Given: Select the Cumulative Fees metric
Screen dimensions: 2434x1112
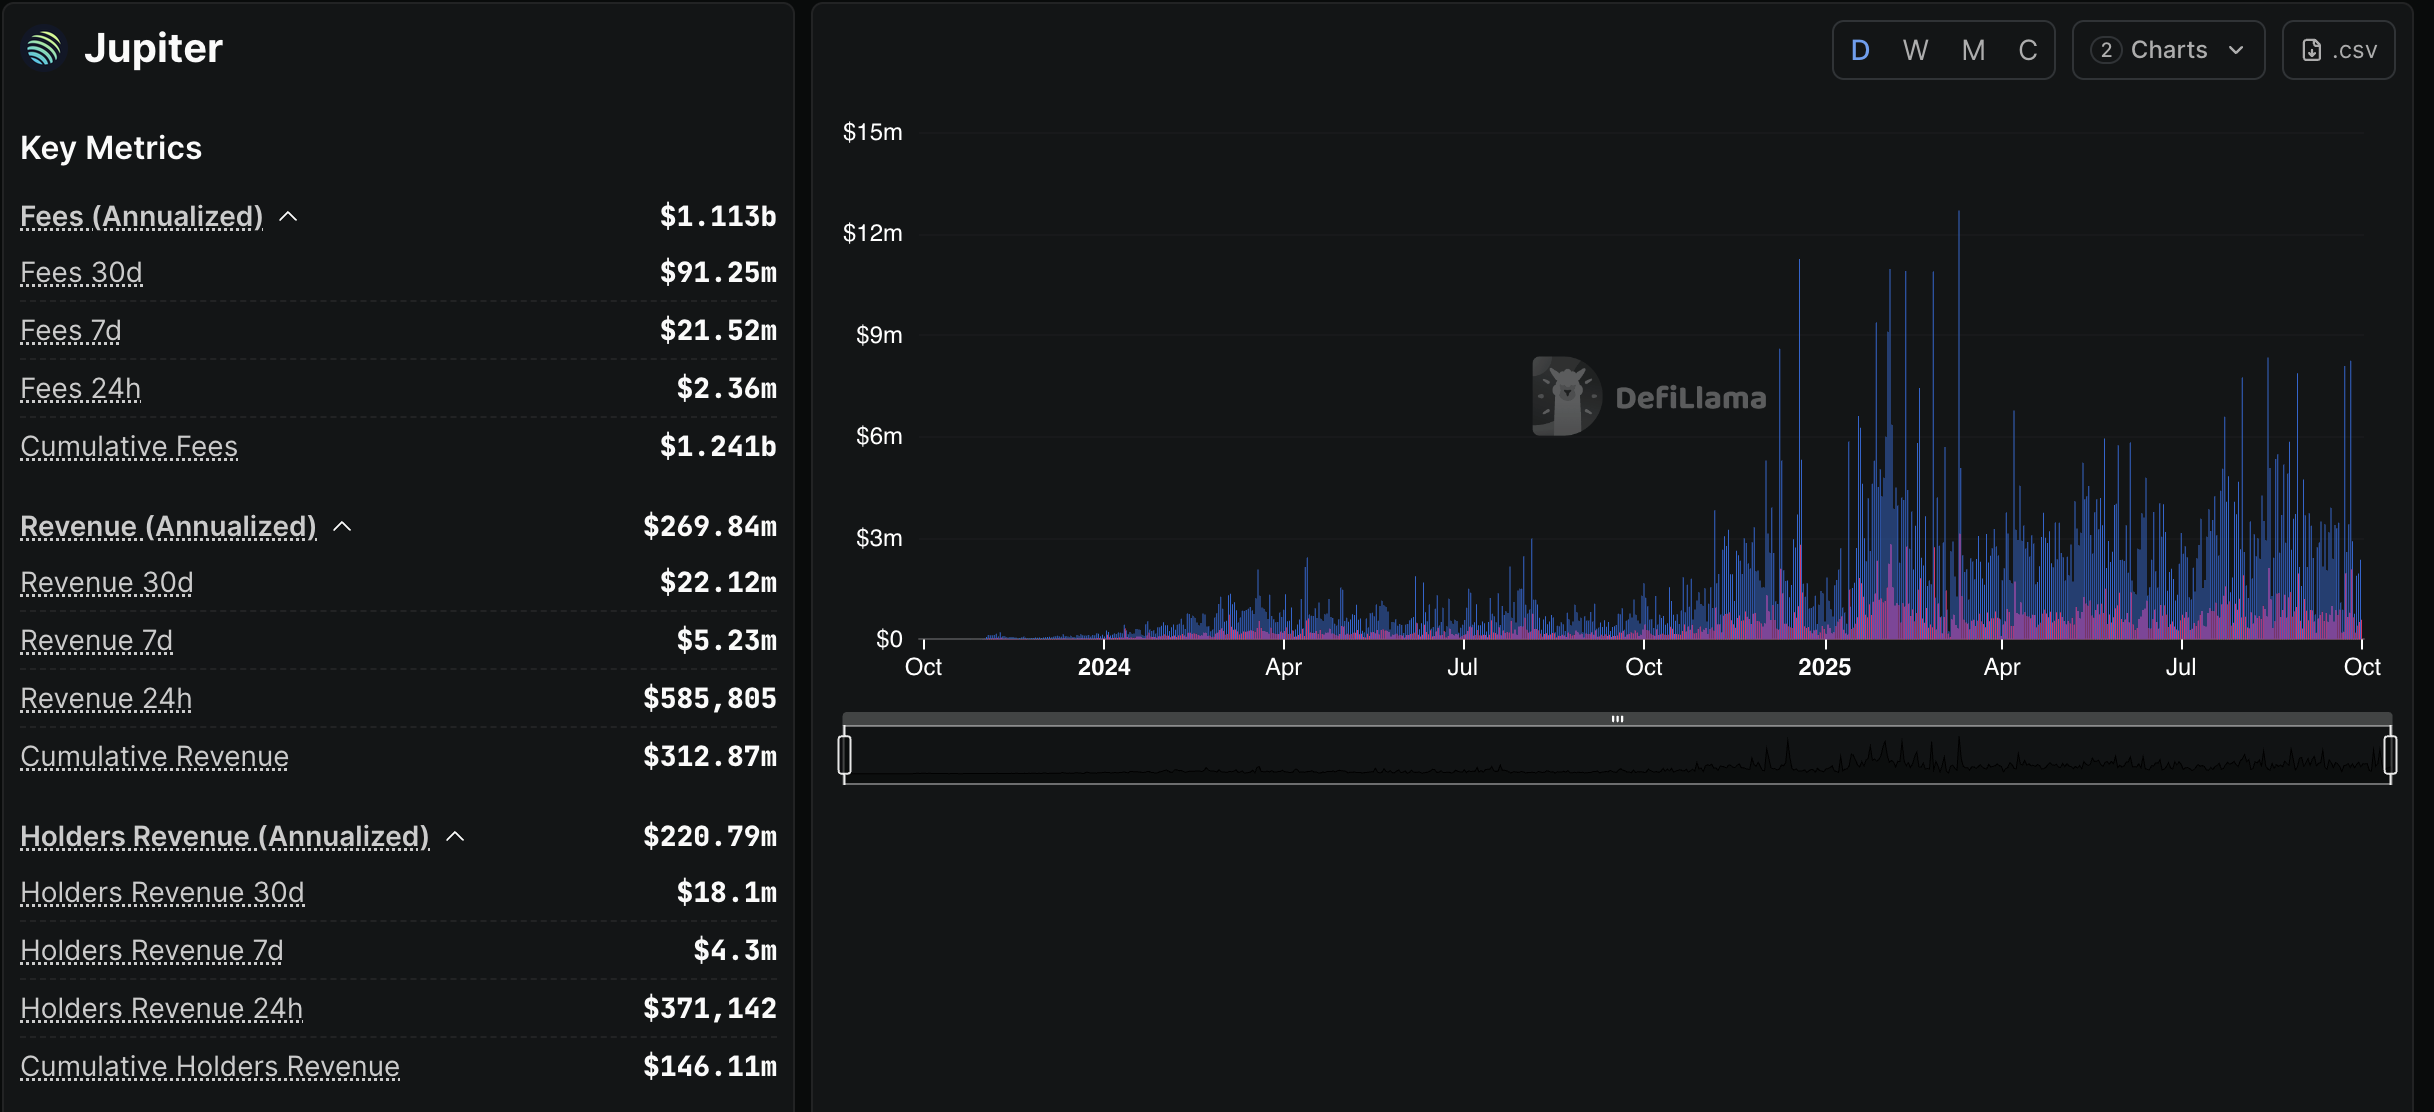Looking at the screenshot, I should 128,447.
